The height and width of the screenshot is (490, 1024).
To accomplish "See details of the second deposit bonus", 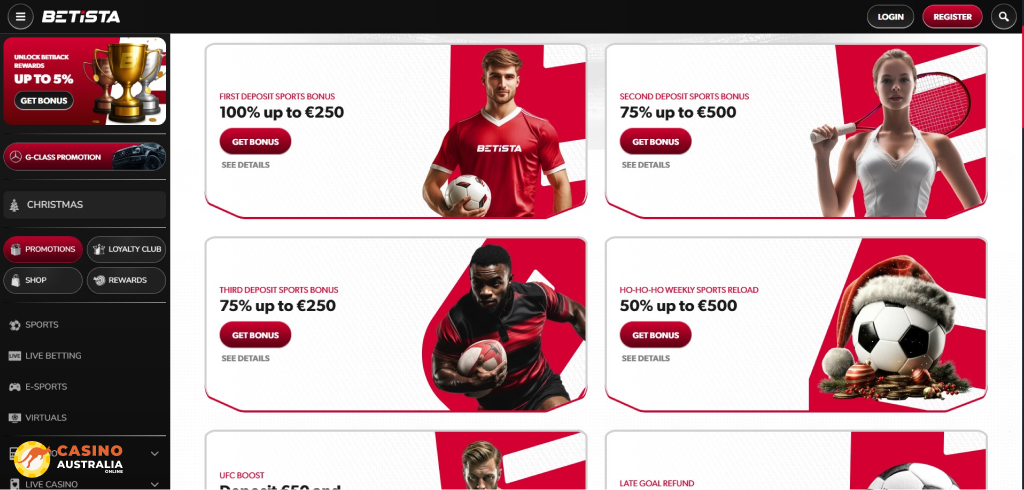I will pyautogui.click(x=646, y=165).
